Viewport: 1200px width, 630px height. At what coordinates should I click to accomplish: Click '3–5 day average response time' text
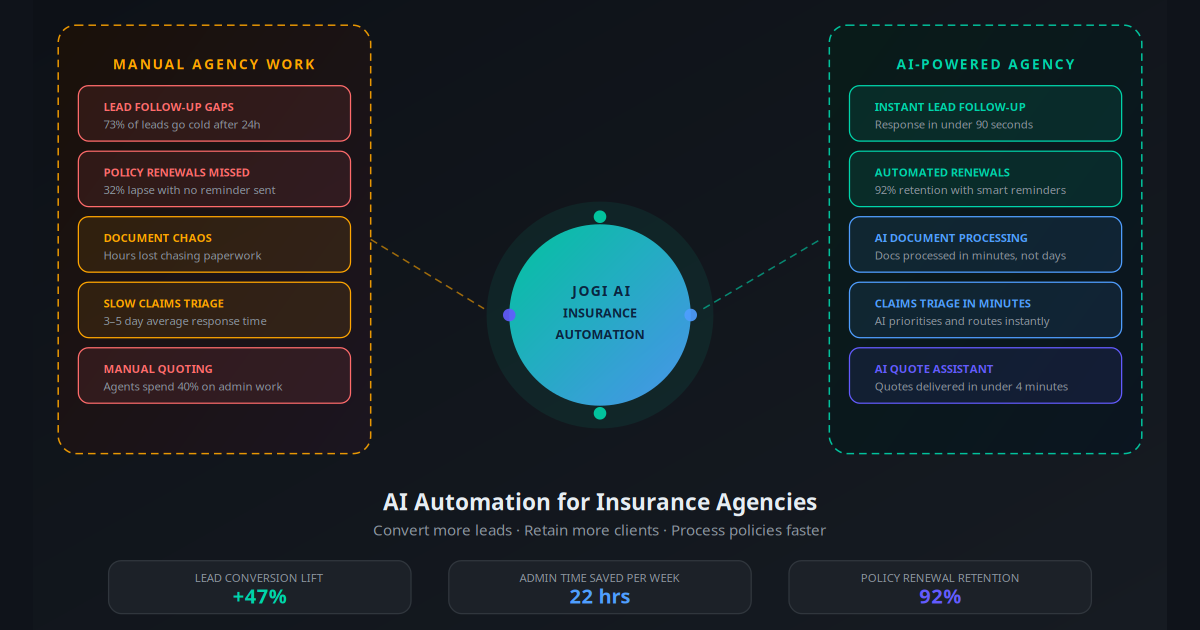(185, 321)
